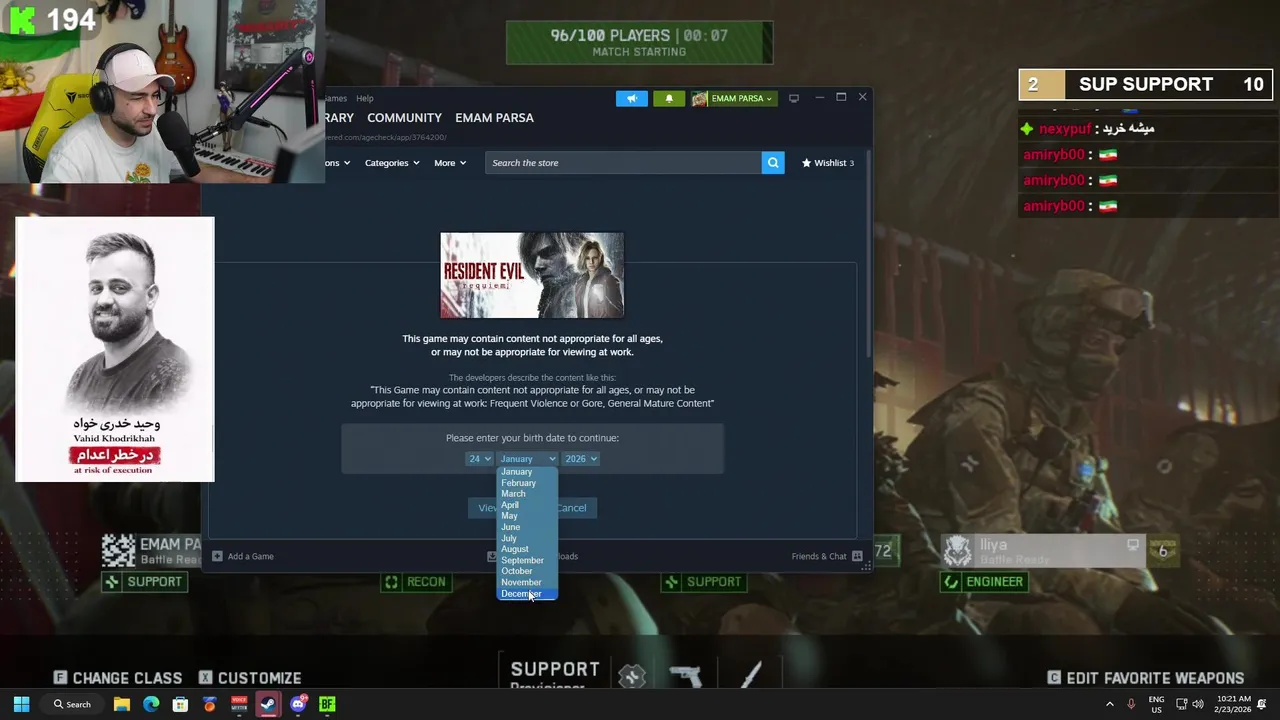Click the Battlefield BF taskbar icon
Image resolution: width=1280 pixels, height=720 pixels.
pos(327,704)
